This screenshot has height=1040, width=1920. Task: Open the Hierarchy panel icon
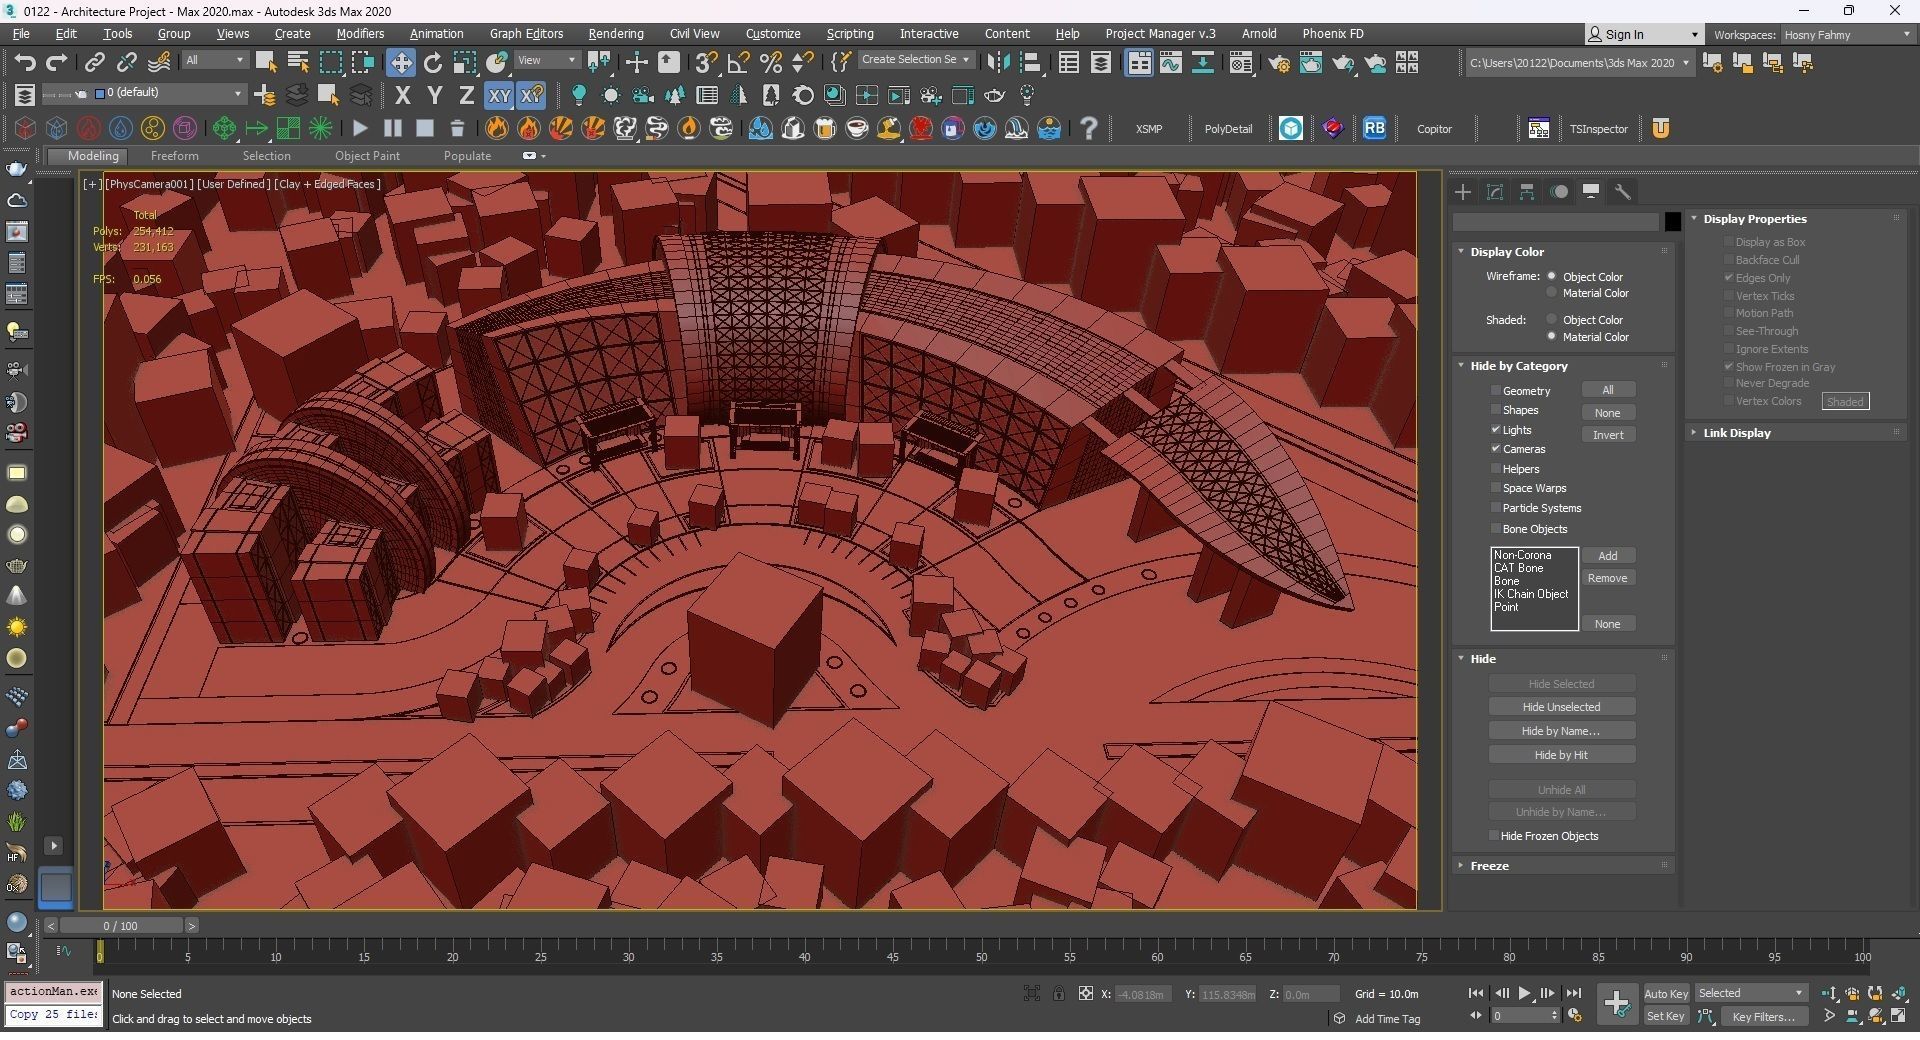(1527, 192)
